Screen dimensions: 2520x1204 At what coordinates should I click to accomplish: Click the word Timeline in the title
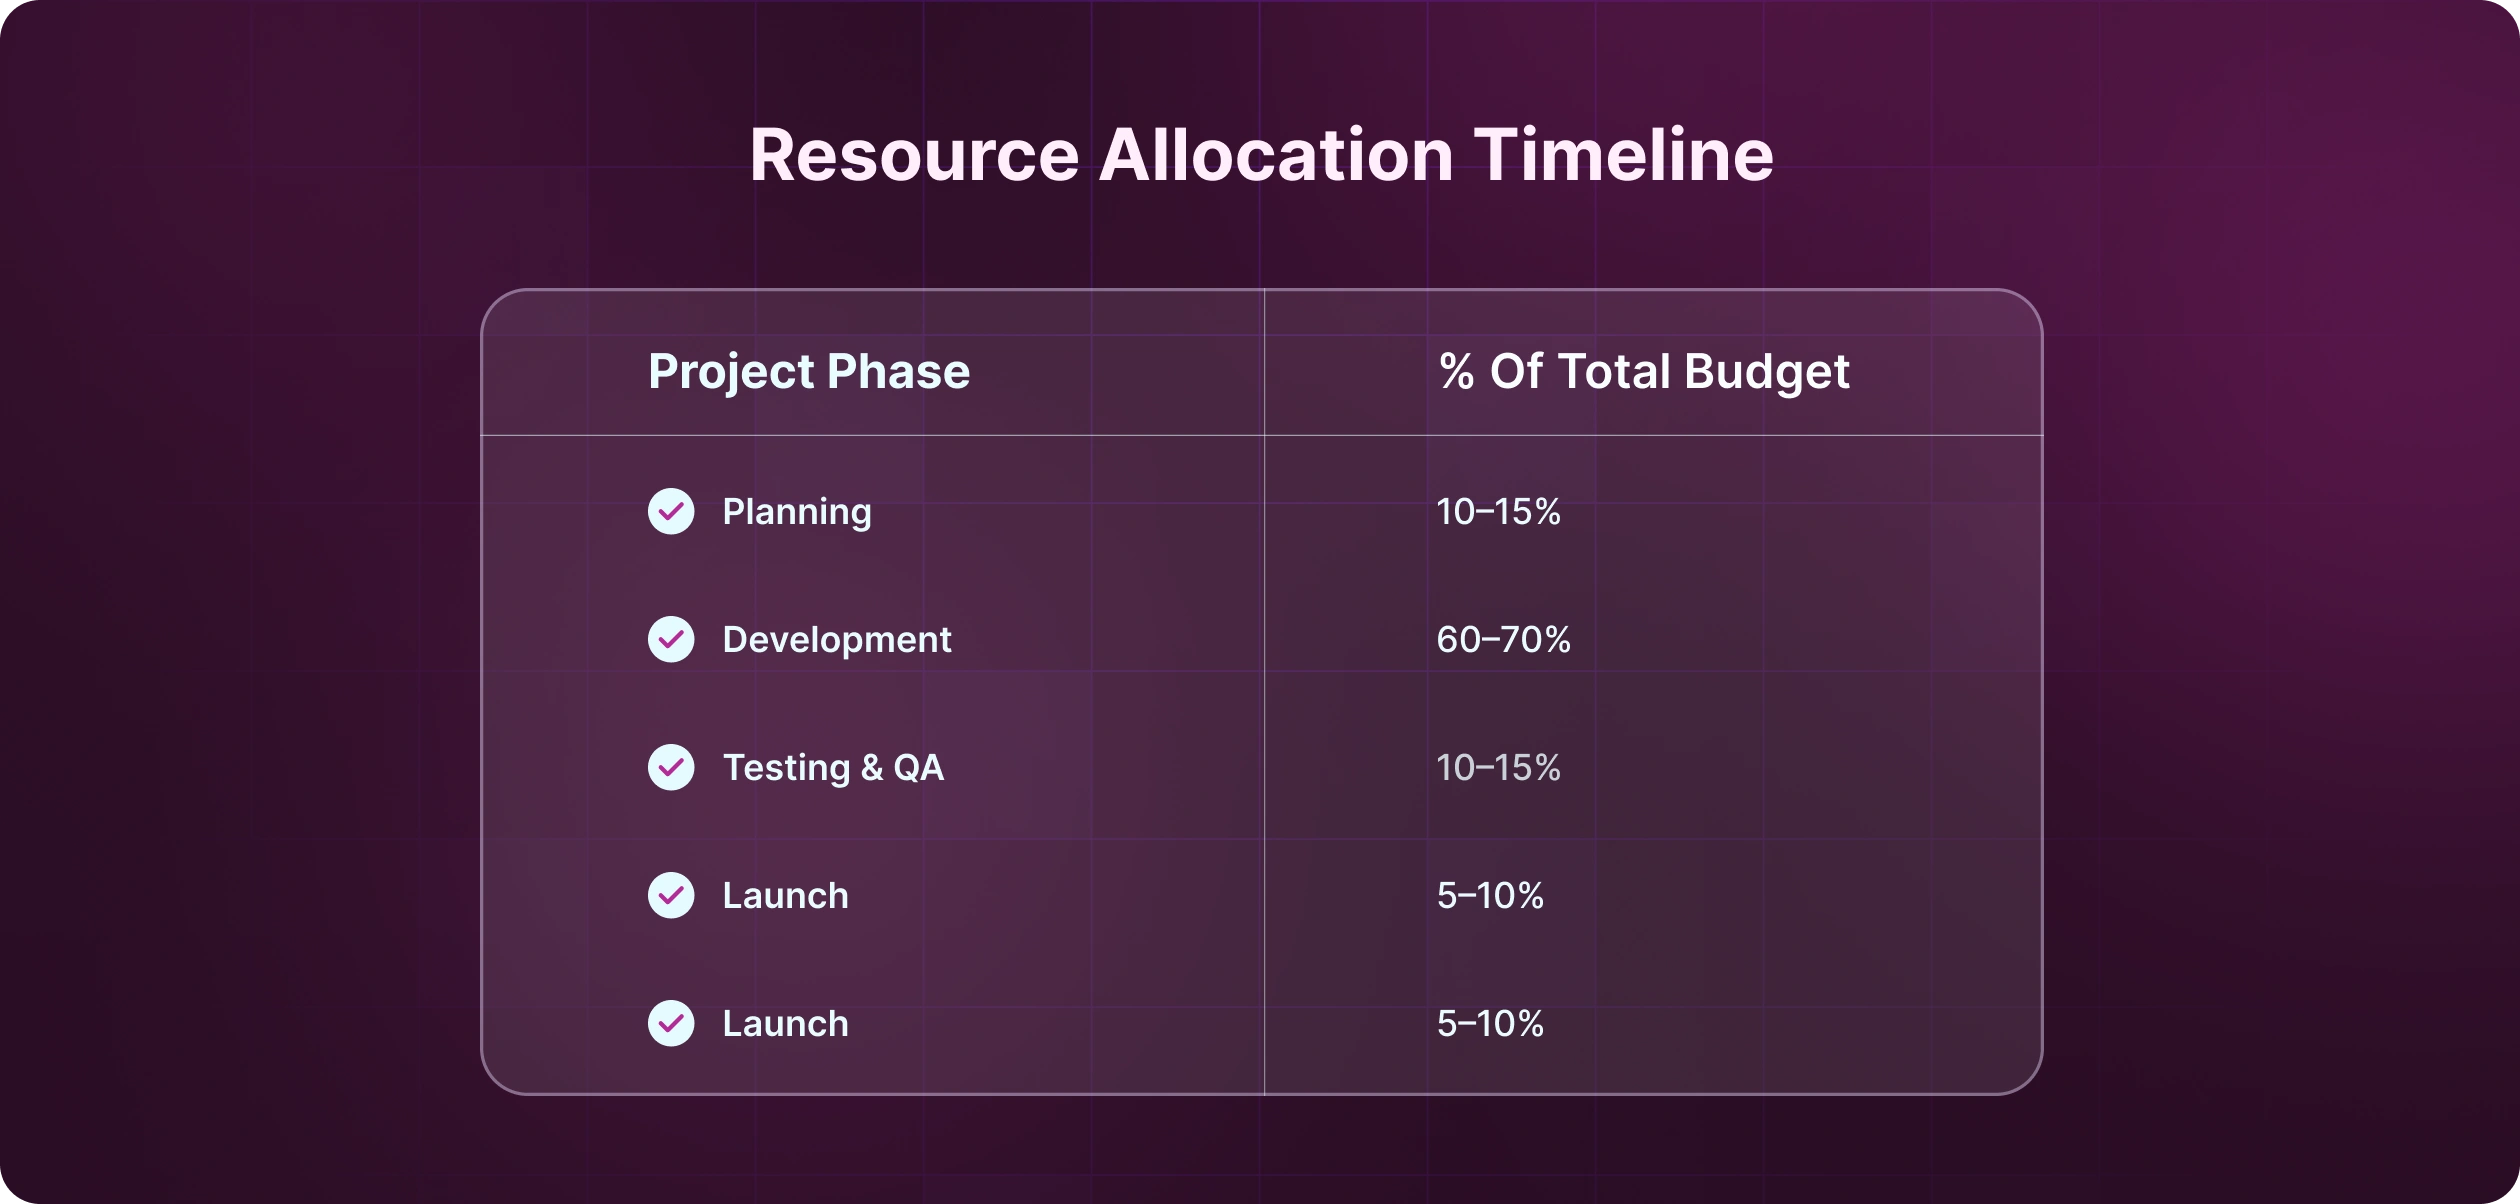tap(1624, 155)
